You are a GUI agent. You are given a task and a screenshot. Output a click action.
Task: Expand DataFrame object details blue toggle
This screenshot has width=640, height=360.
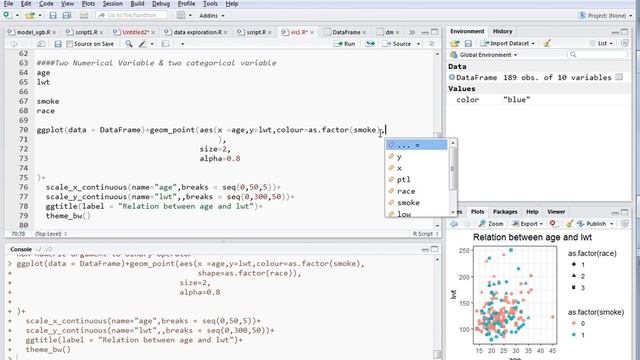click(452, 77)
